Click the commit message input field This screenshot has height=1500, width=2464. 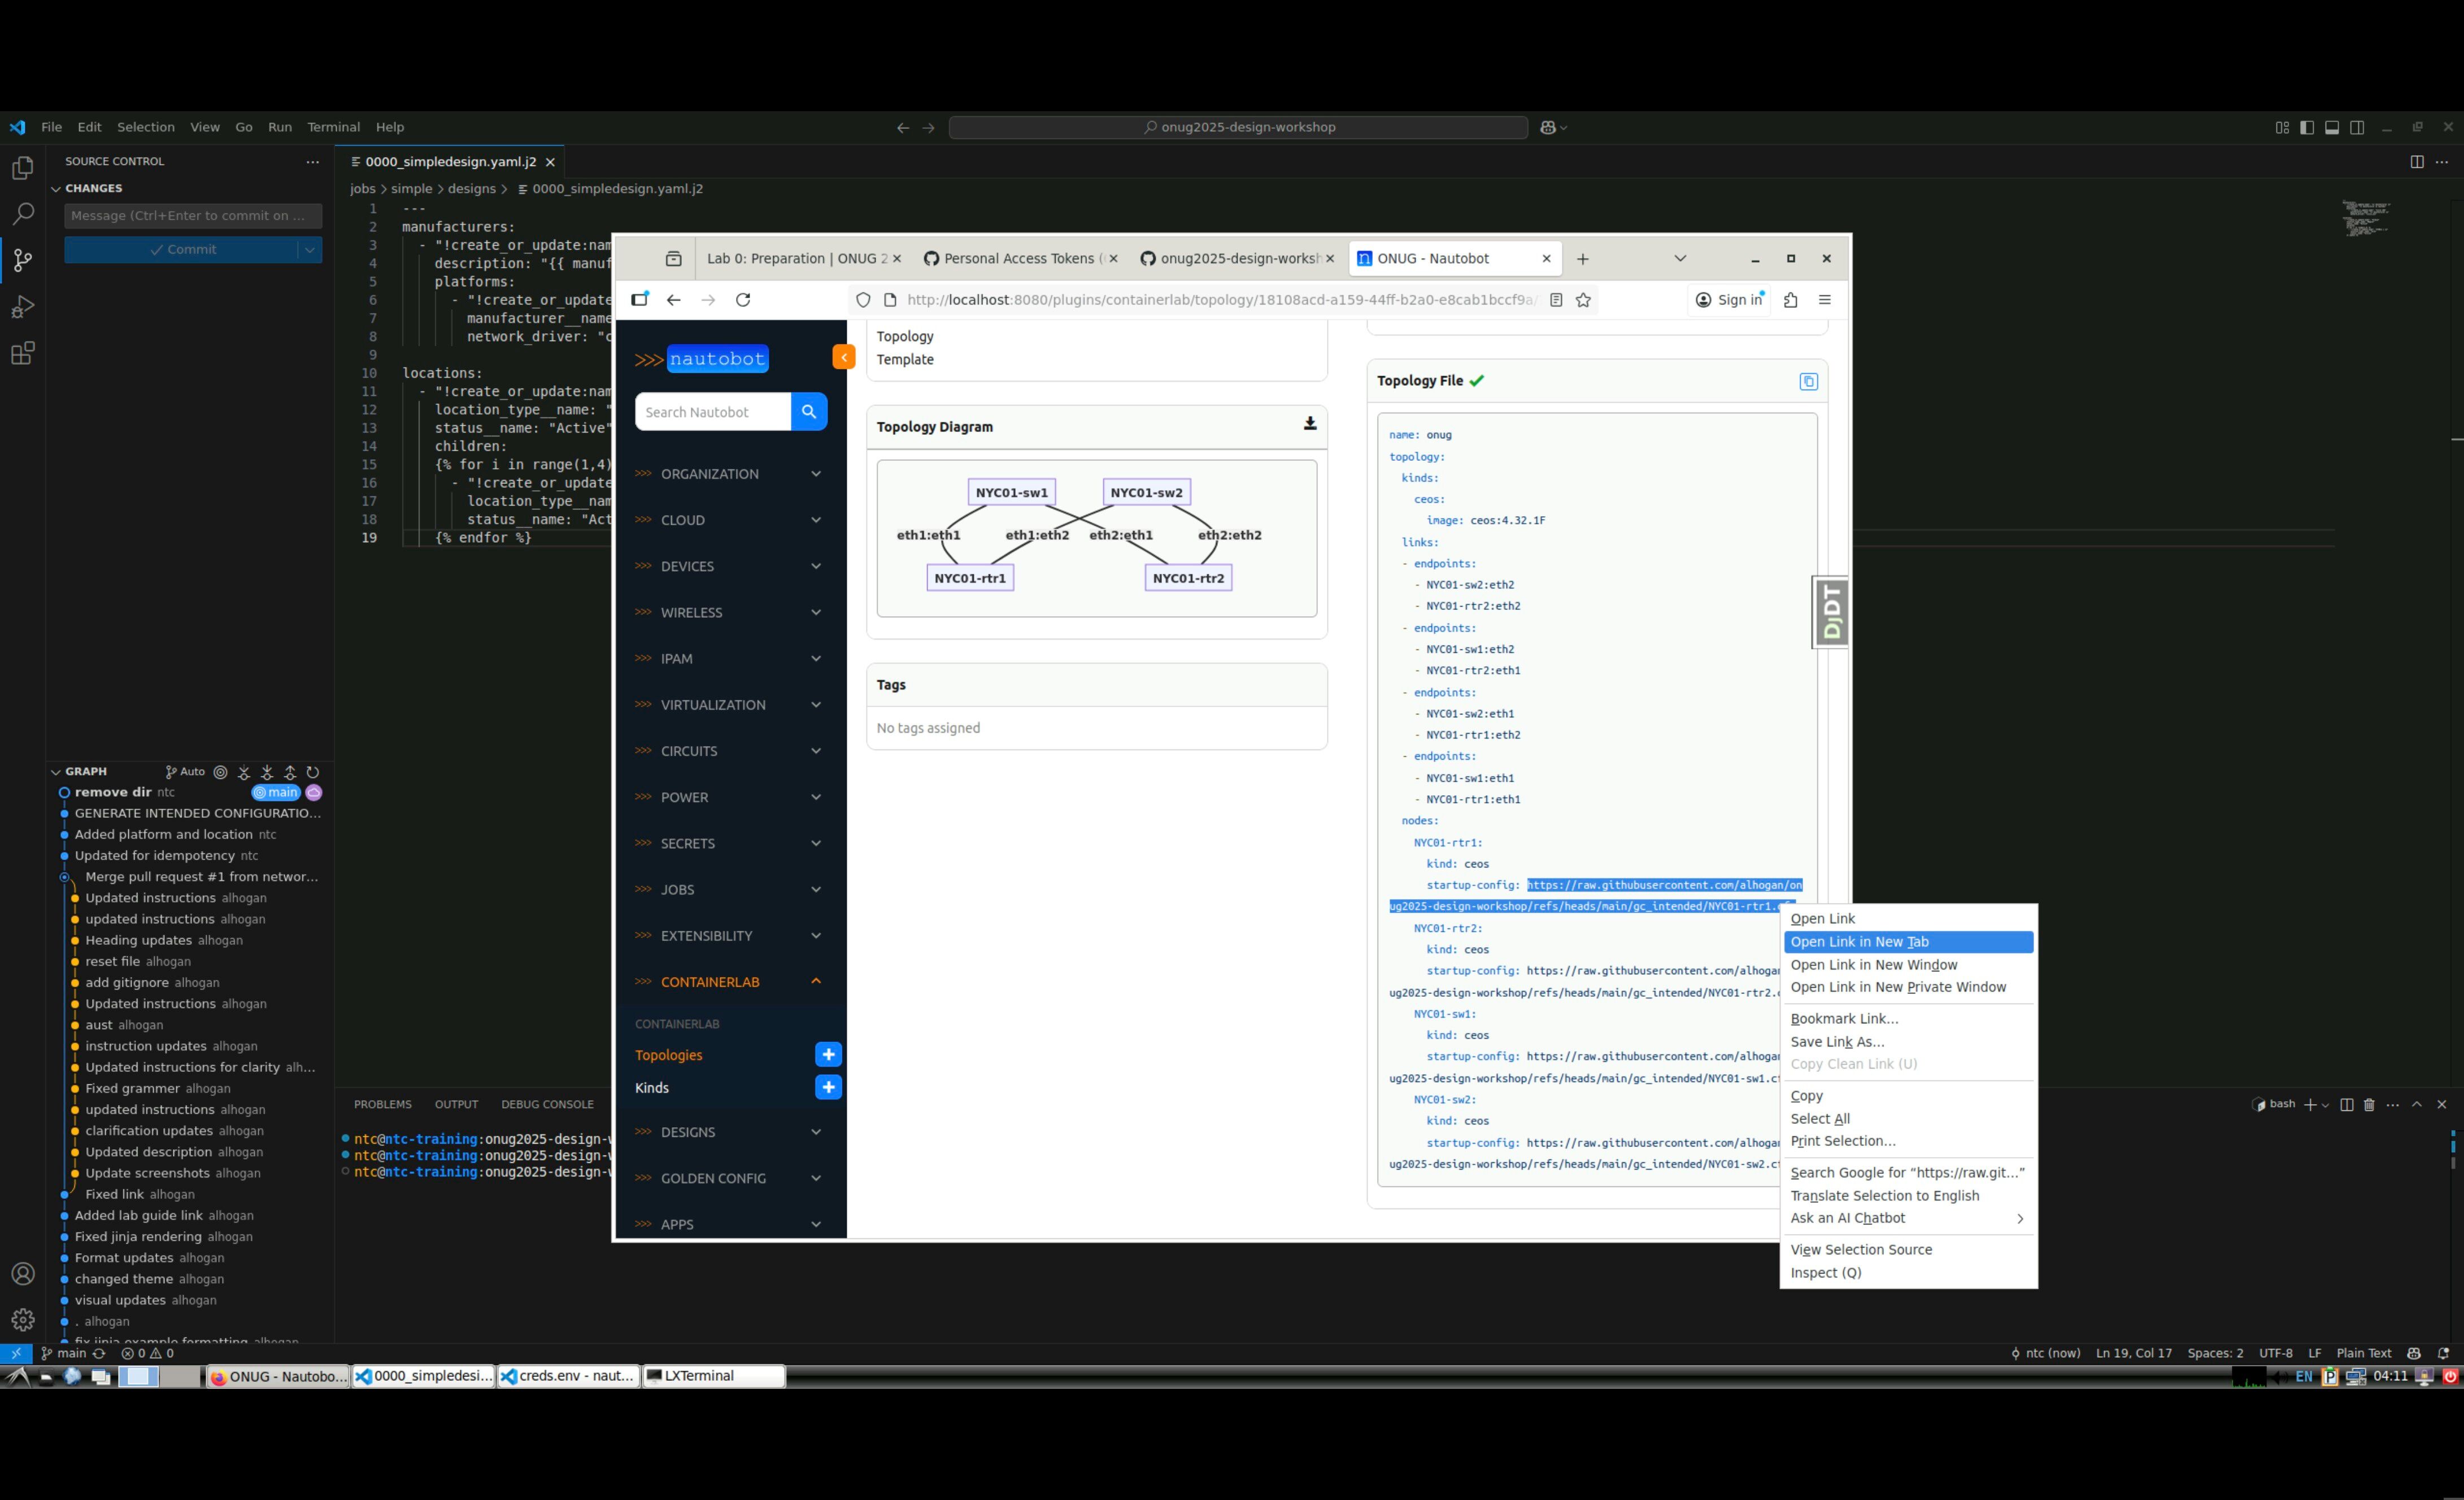click(x=192, y=216)
